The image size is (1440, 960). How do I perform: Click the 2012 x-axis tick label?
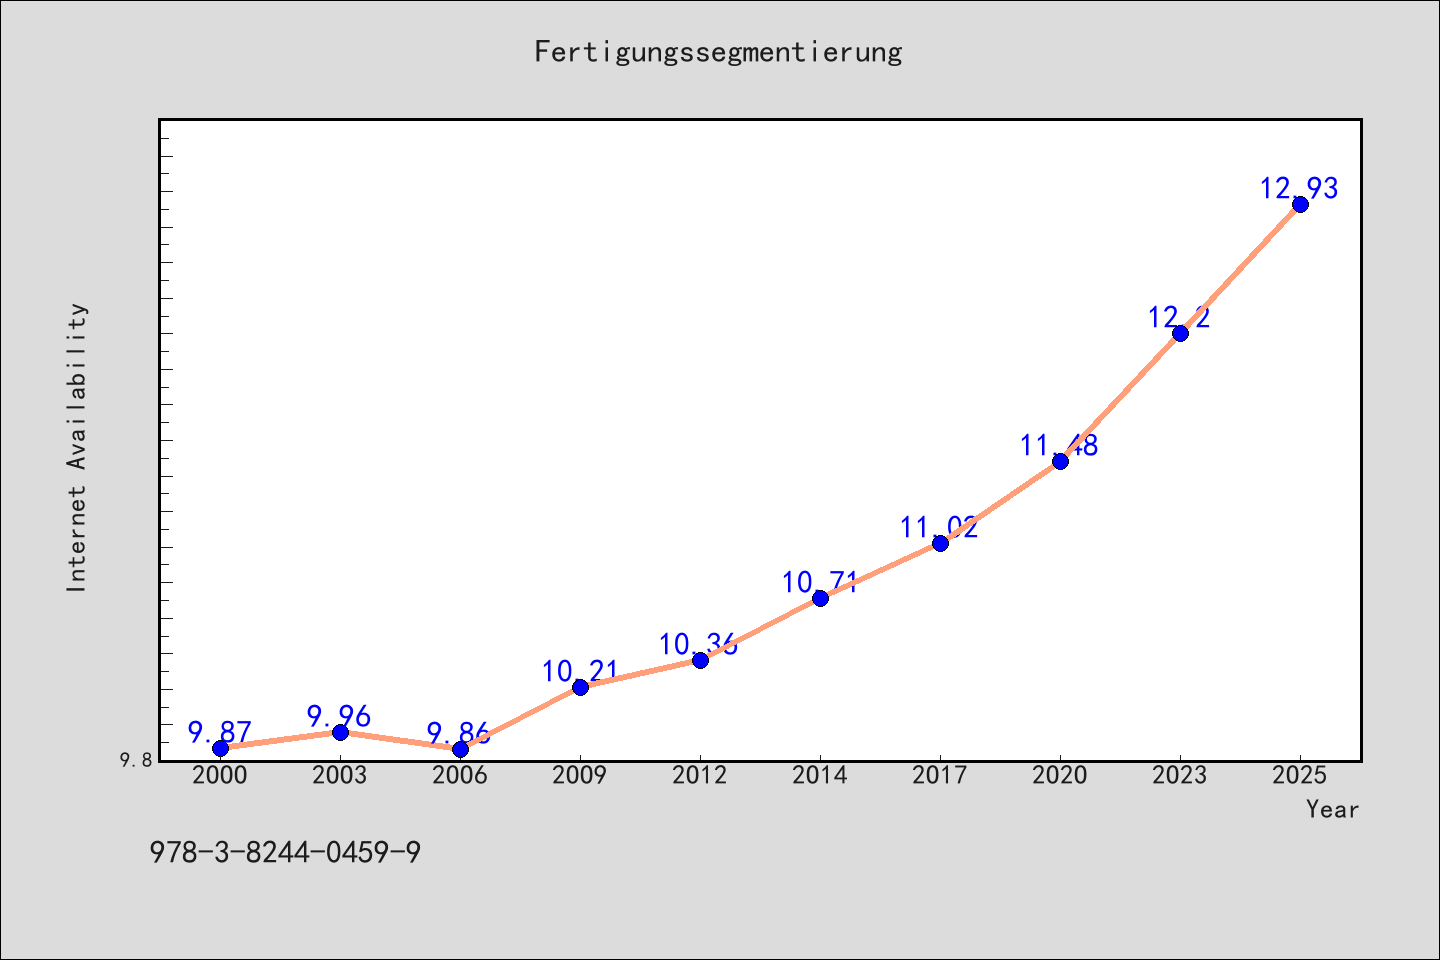click(x=700, y=775)
